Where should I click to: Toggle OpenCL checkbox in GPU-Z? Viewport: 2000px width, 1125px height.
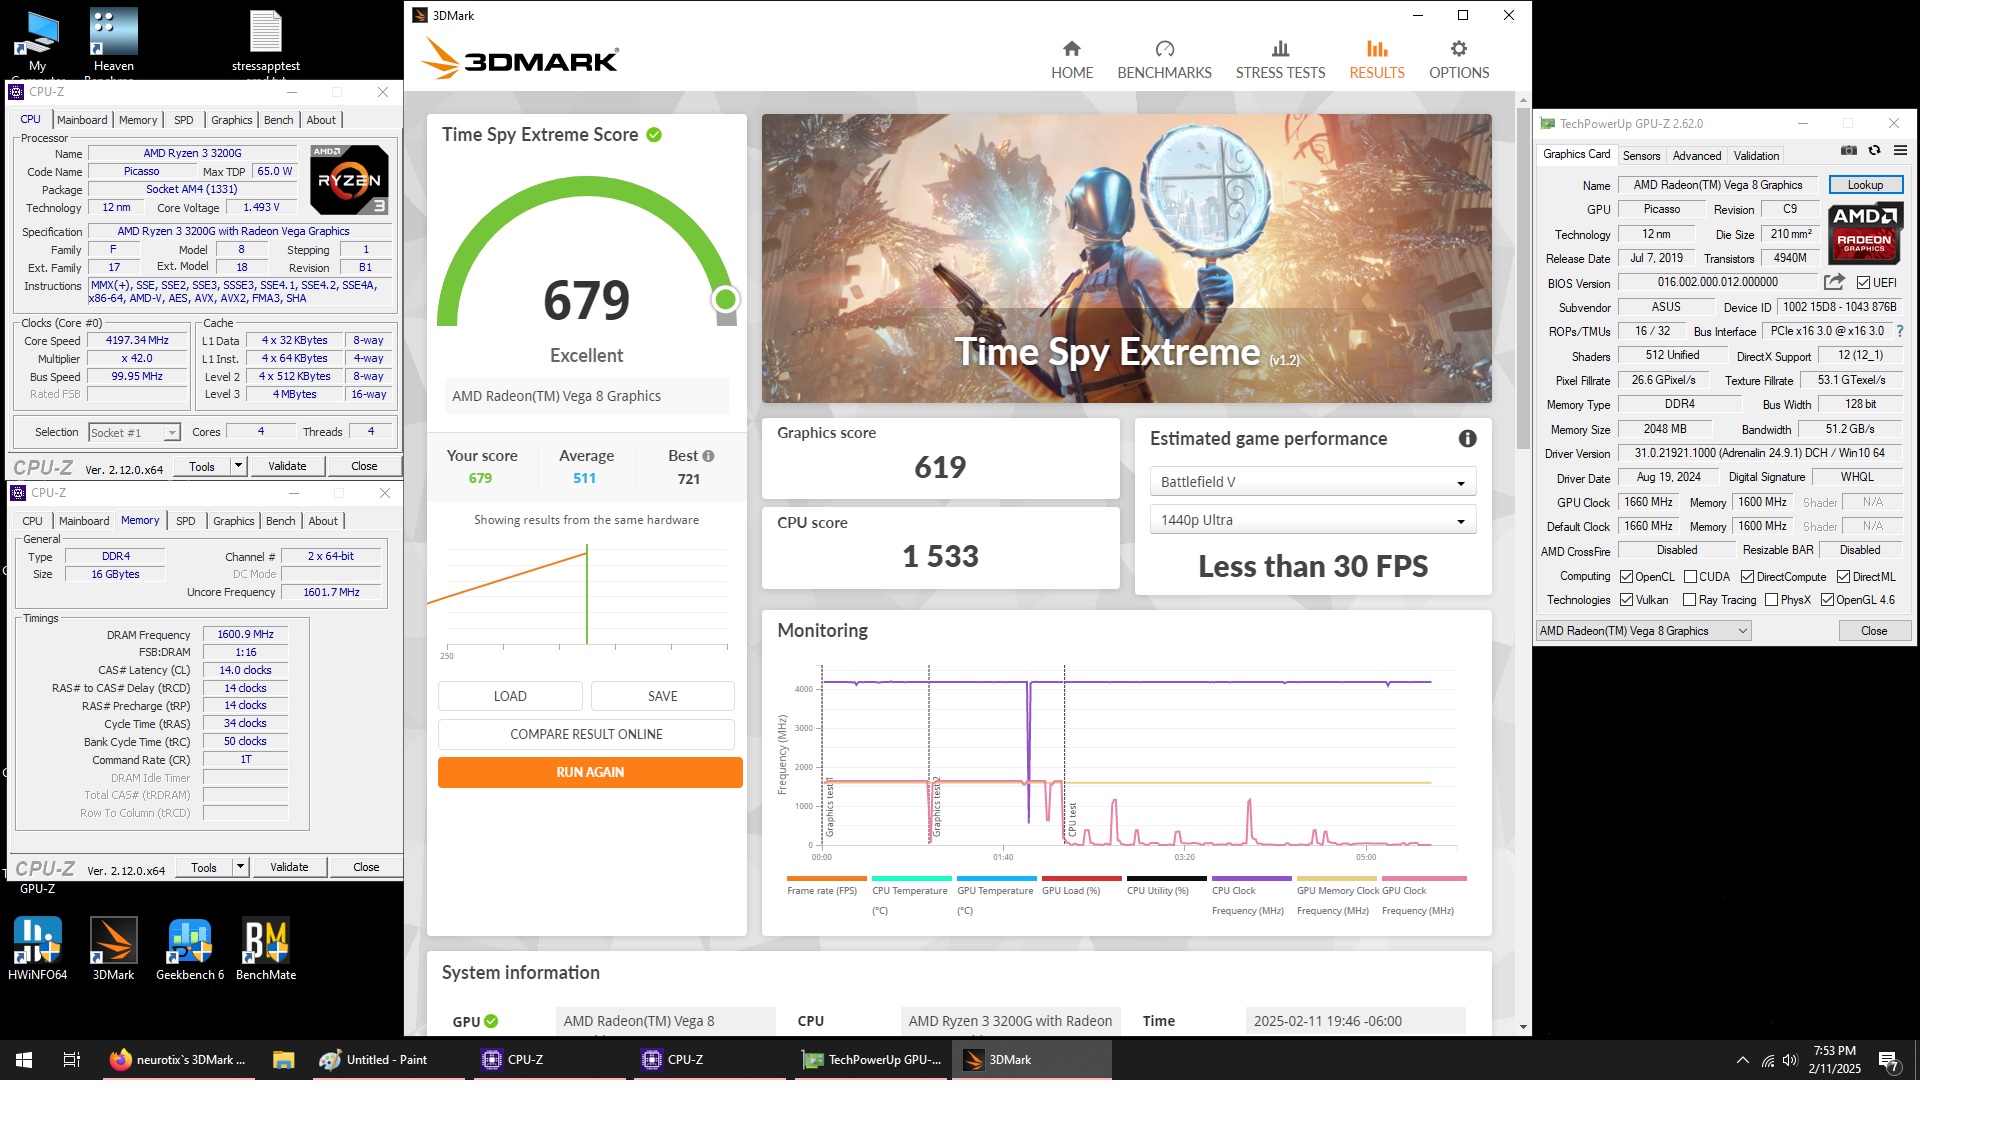(x=1627, y=577)
